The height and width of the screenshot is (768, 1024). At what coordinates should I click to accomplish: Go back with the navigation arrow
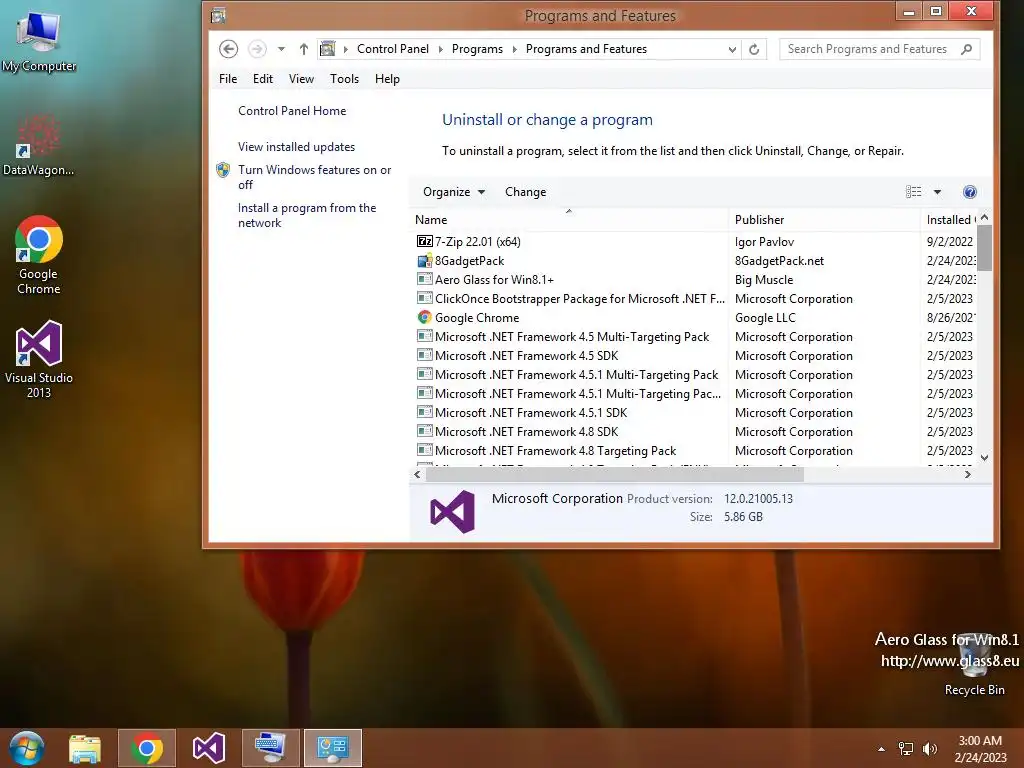(x=228, y=49)
